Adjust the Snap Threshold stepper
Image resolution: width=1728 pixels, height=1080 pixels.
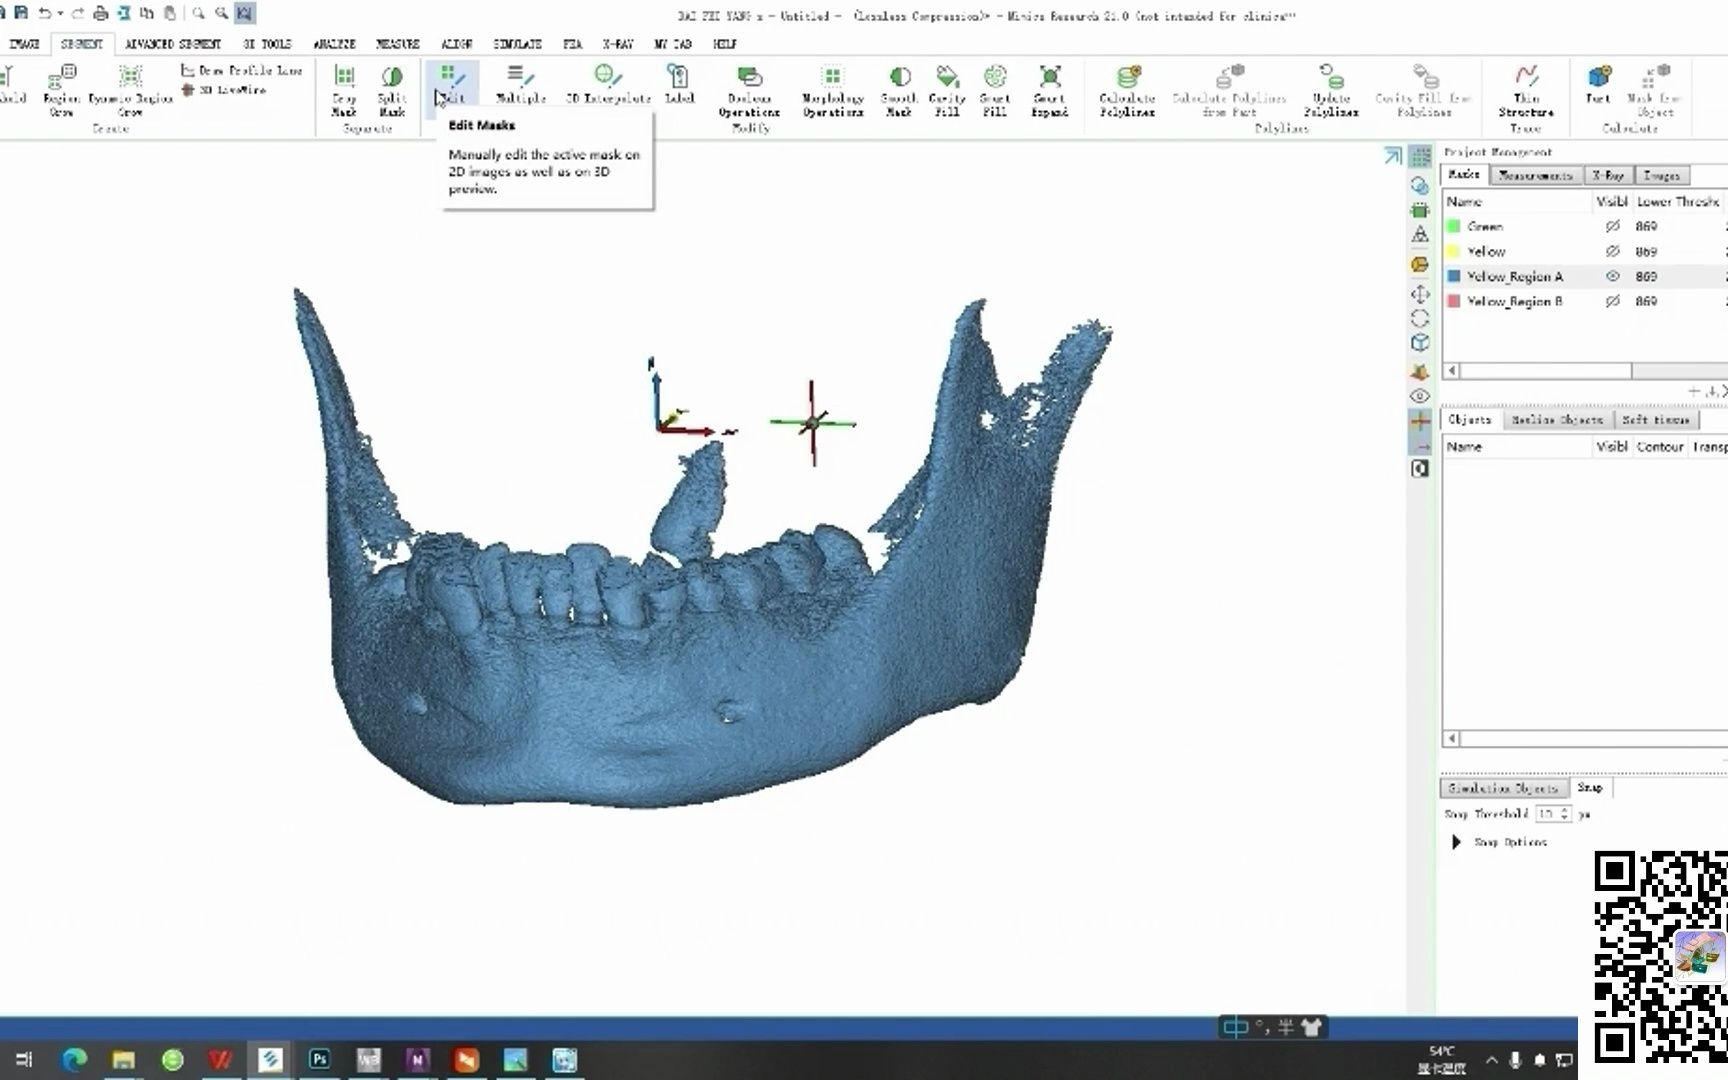coord(1565,814)
